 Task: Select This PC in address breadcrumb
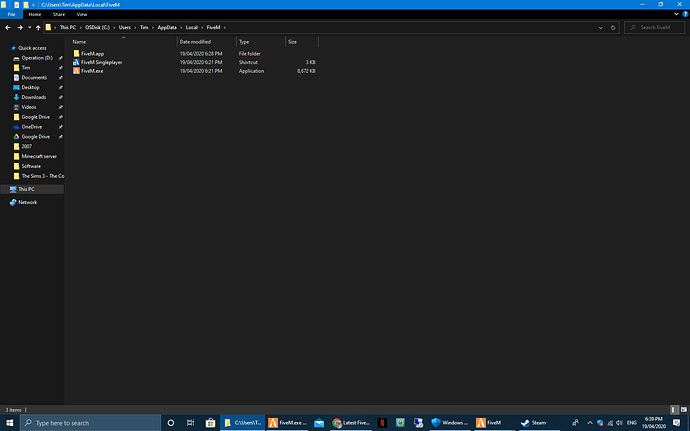tap(68, 27)
